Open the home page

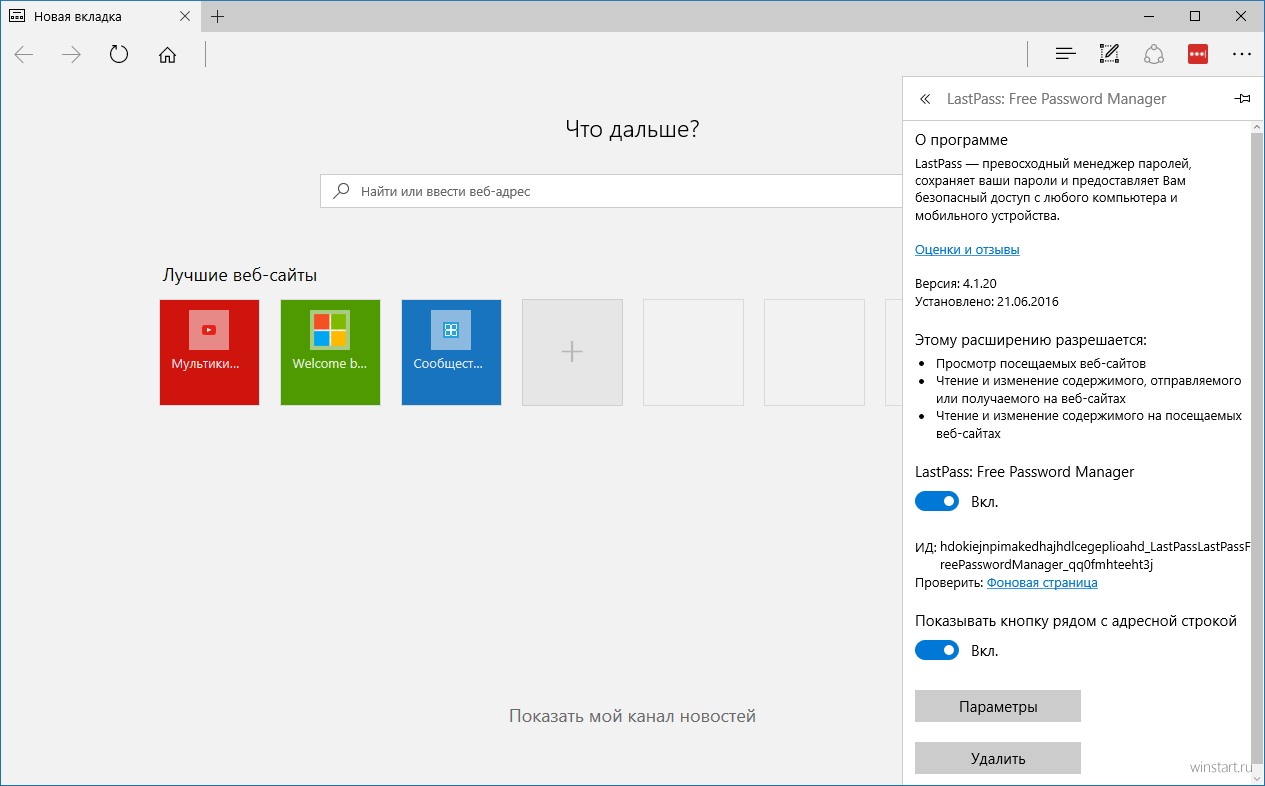point(167,55)
